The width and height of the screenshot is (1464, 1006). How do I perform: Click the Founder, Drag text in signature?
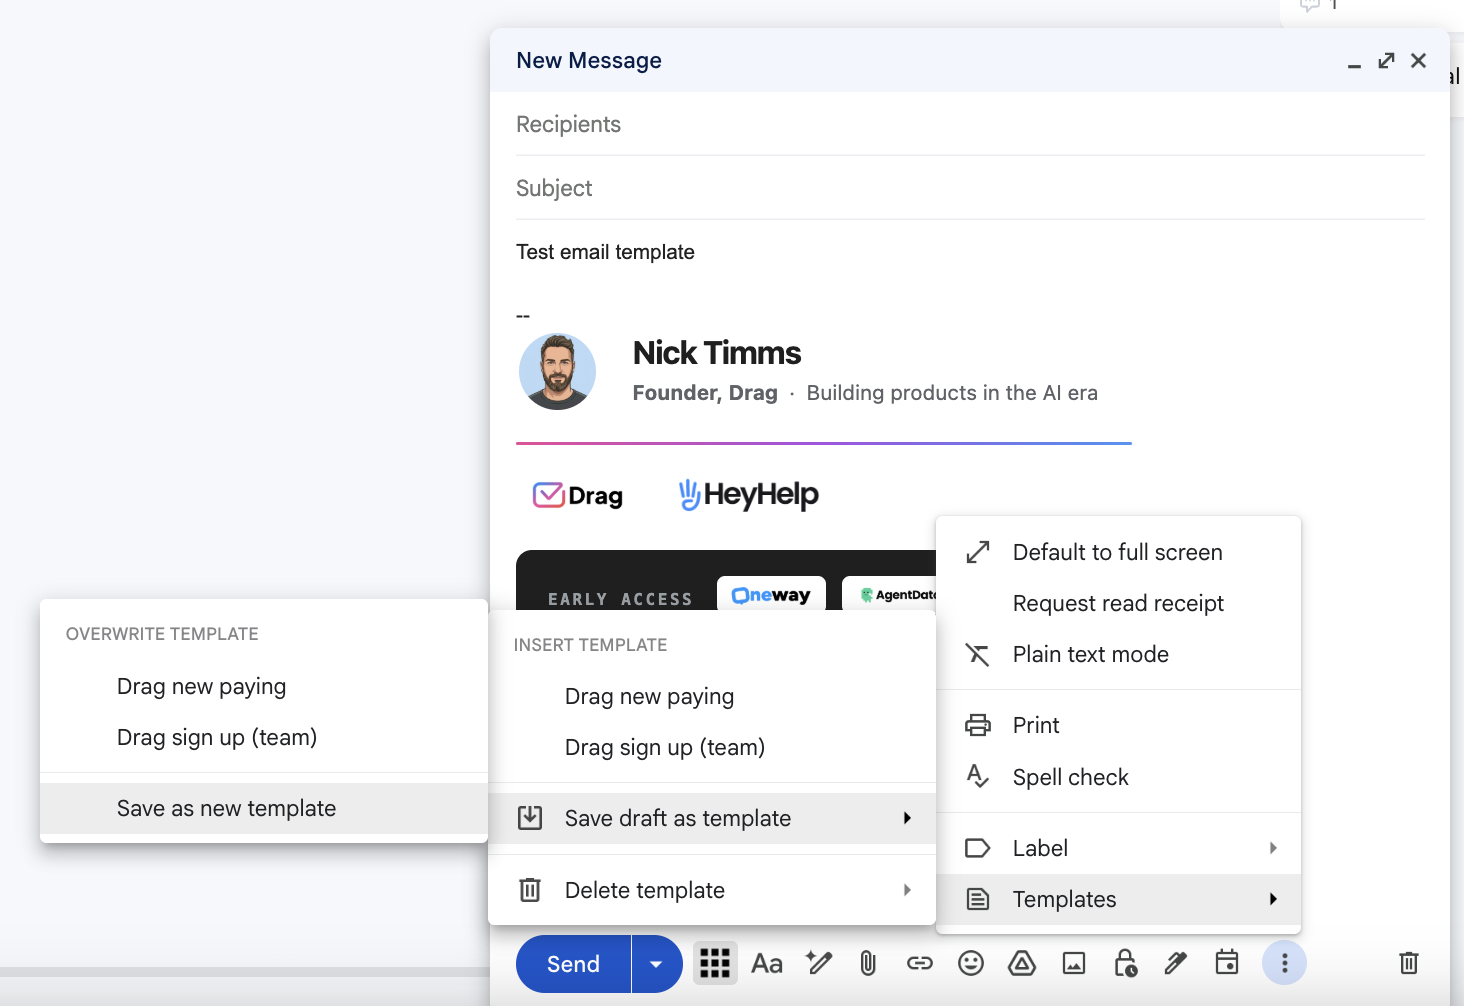point(705,393)
